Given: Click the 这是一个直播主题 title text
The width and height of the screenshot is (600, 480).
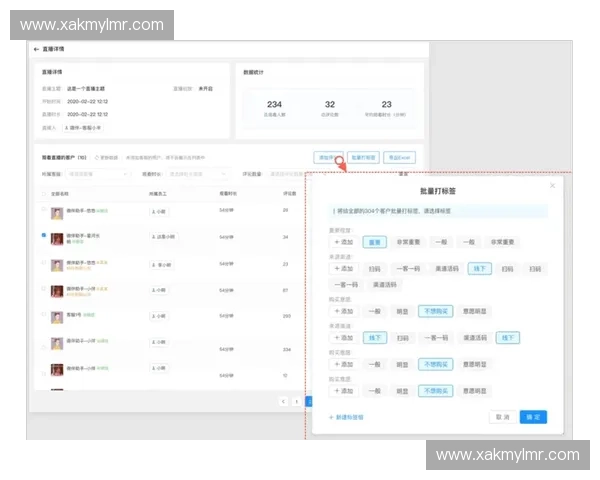Looking at the screenshot, I should [86, 89].
